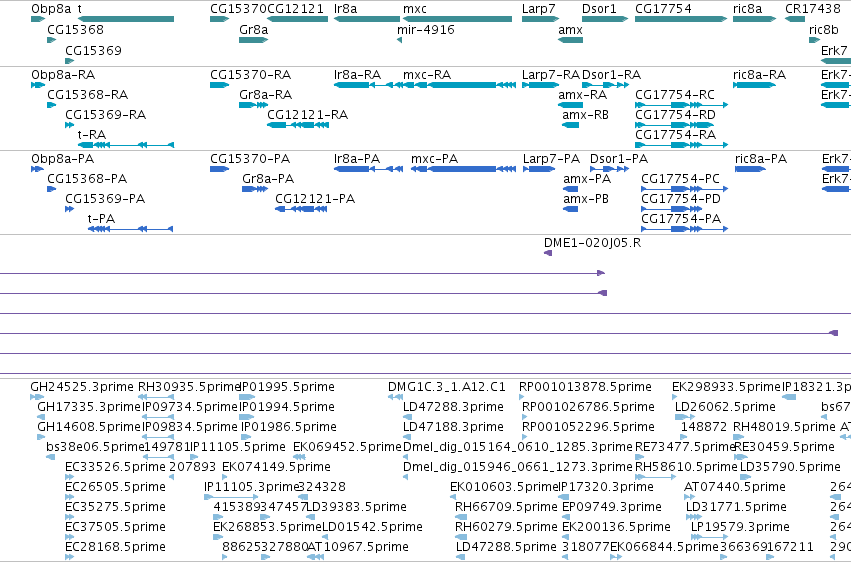Click the AT07440.5prime EST label

click(735, 487)
